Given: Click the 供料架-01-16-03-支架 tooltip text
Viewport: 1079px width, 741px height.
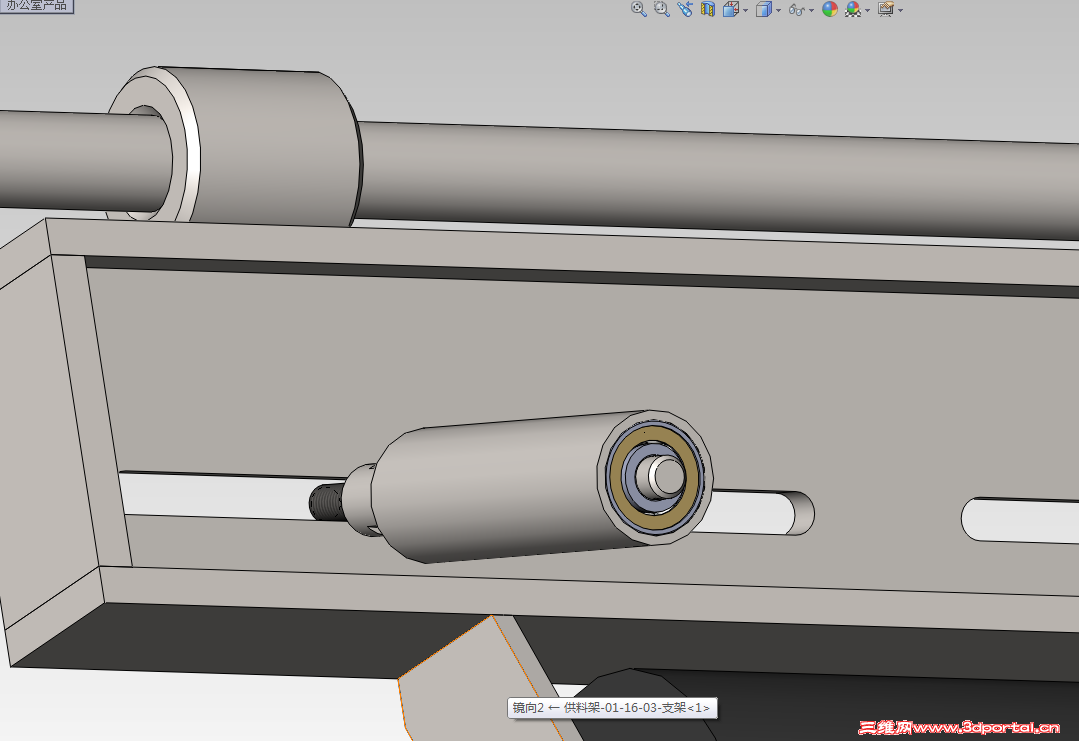Looking at the screenshot, I should 637,707.
